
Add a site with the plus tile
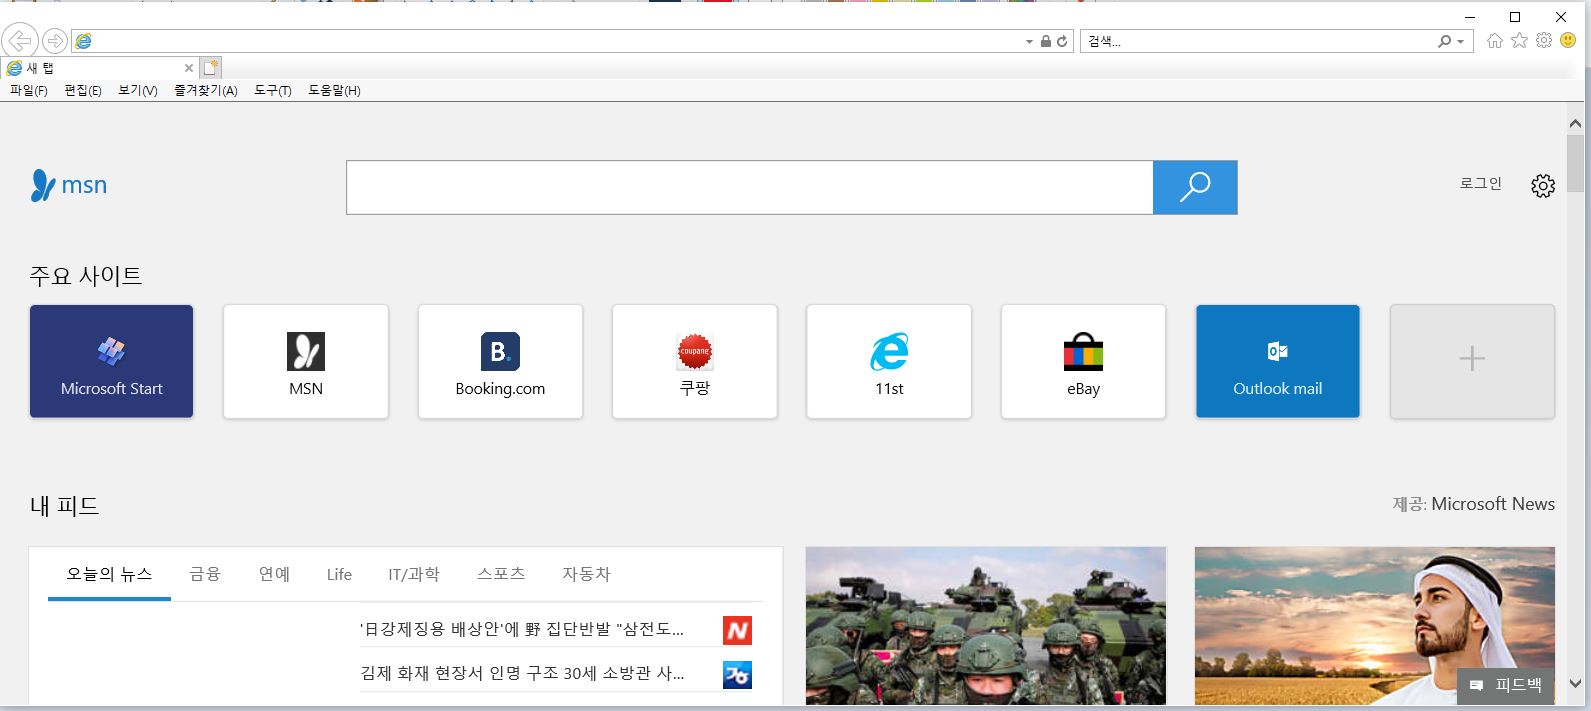pos(1472,361)
